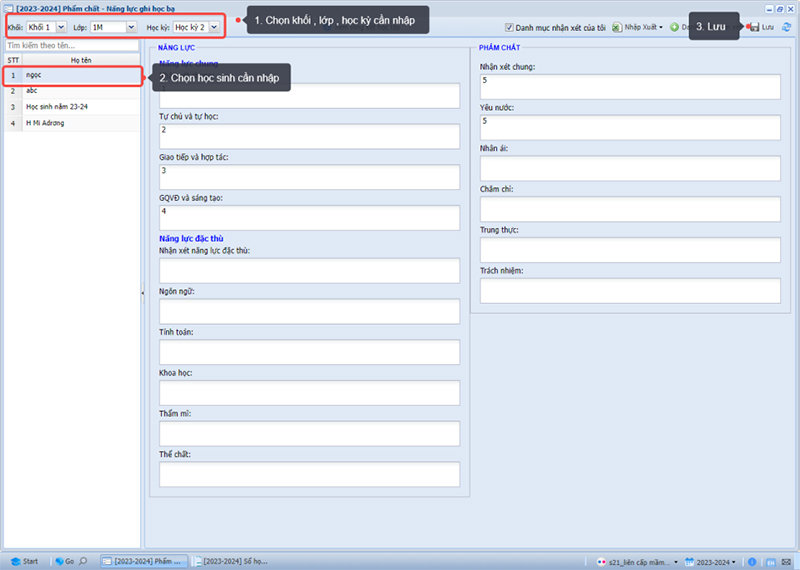Click the Nhân ái text field
The height and width of the screenshot is (570, 800).
pyautogui.click(x=630, y=168)
